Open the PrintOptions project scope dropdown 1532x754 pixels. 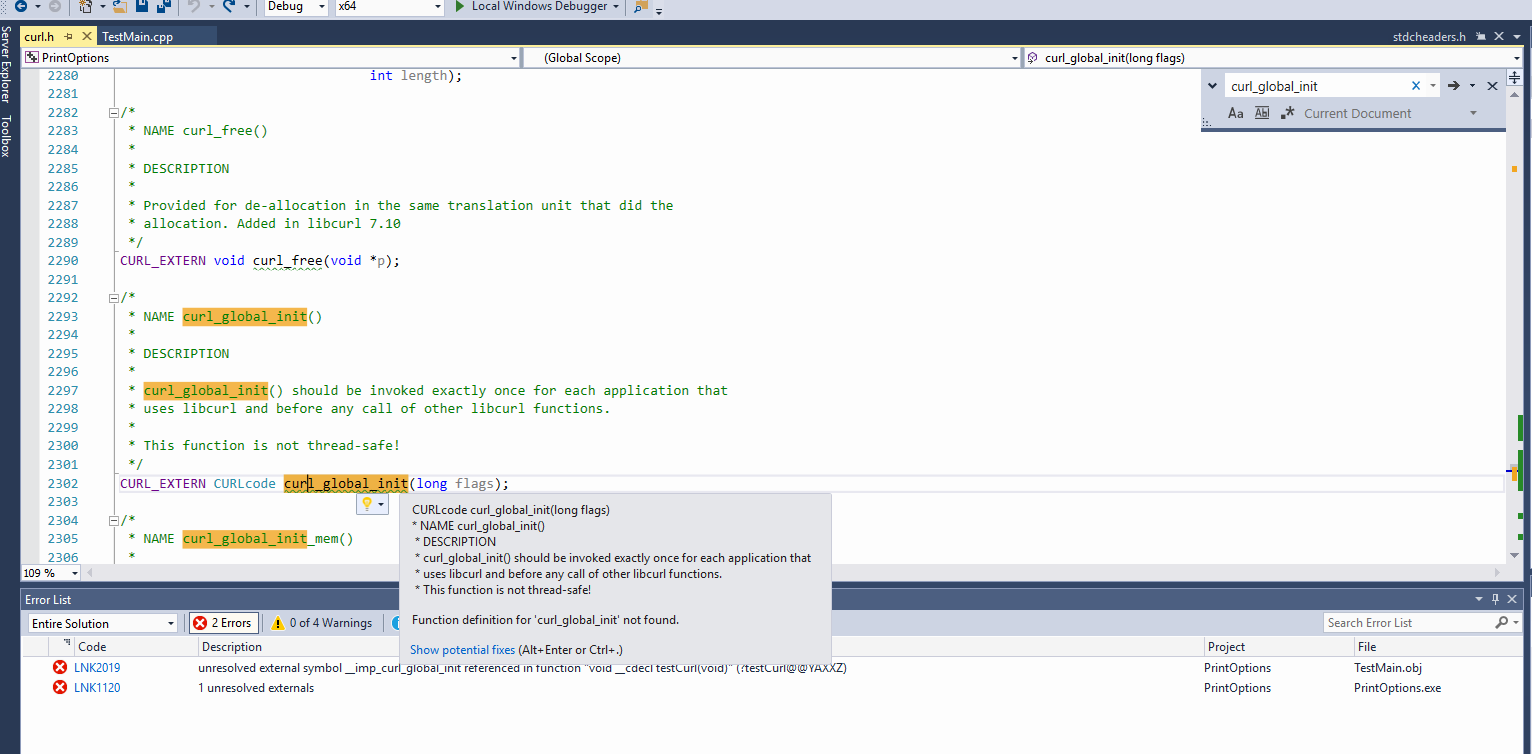[270, 58]
